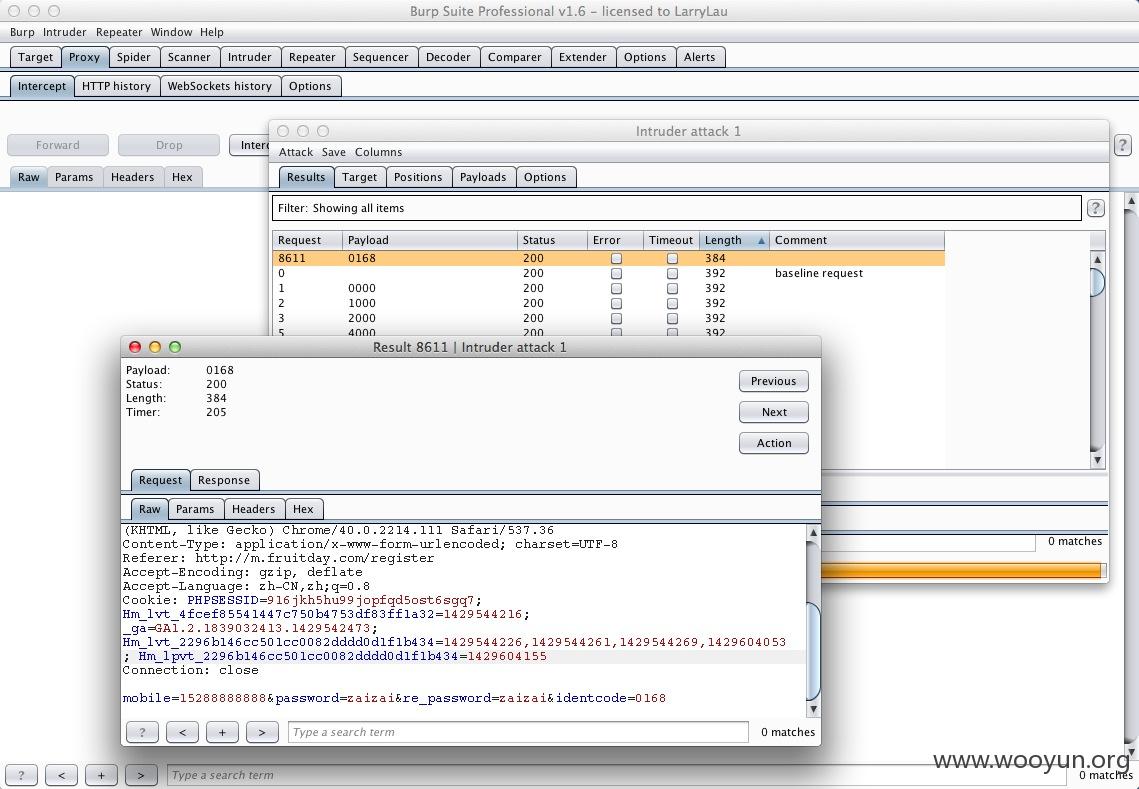
Task: Toggle Timeout checkbox for payload 1000 row
Action: (672, 304)
